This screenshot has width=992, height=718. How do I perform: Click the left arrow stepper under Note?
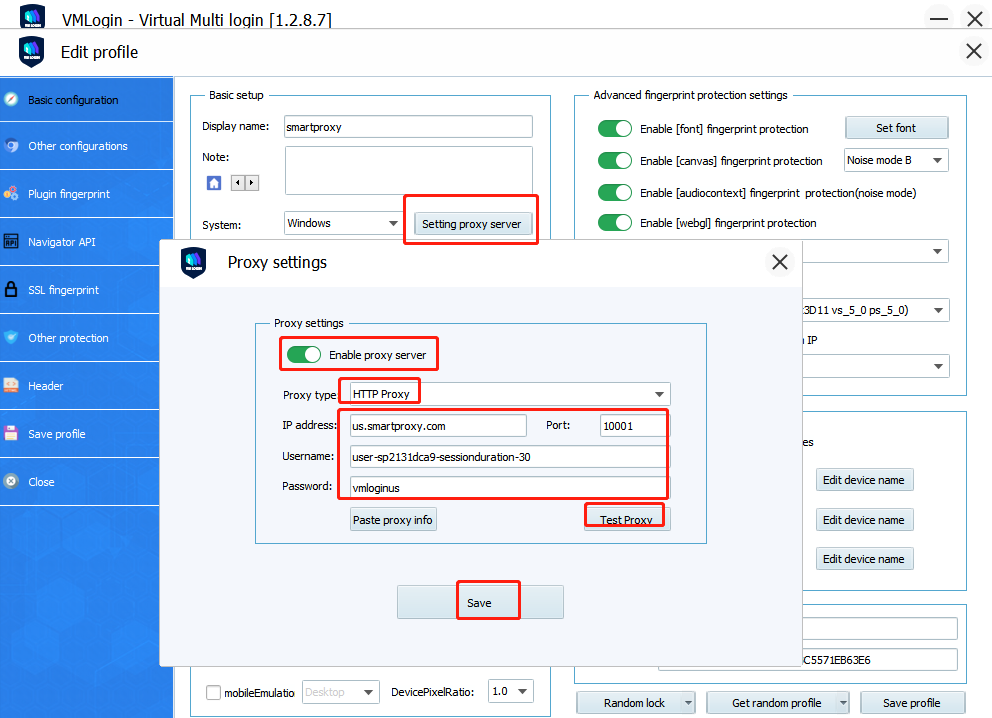point(238,183)
